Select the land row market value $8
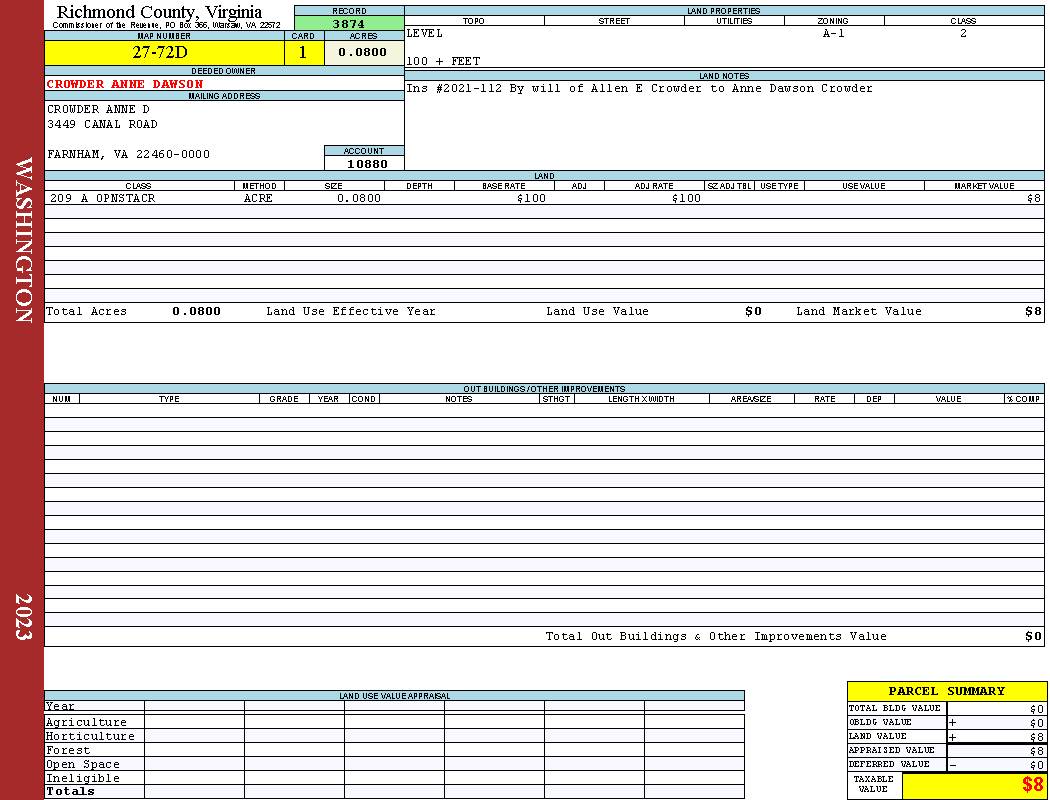 [x=1034, y=198]
